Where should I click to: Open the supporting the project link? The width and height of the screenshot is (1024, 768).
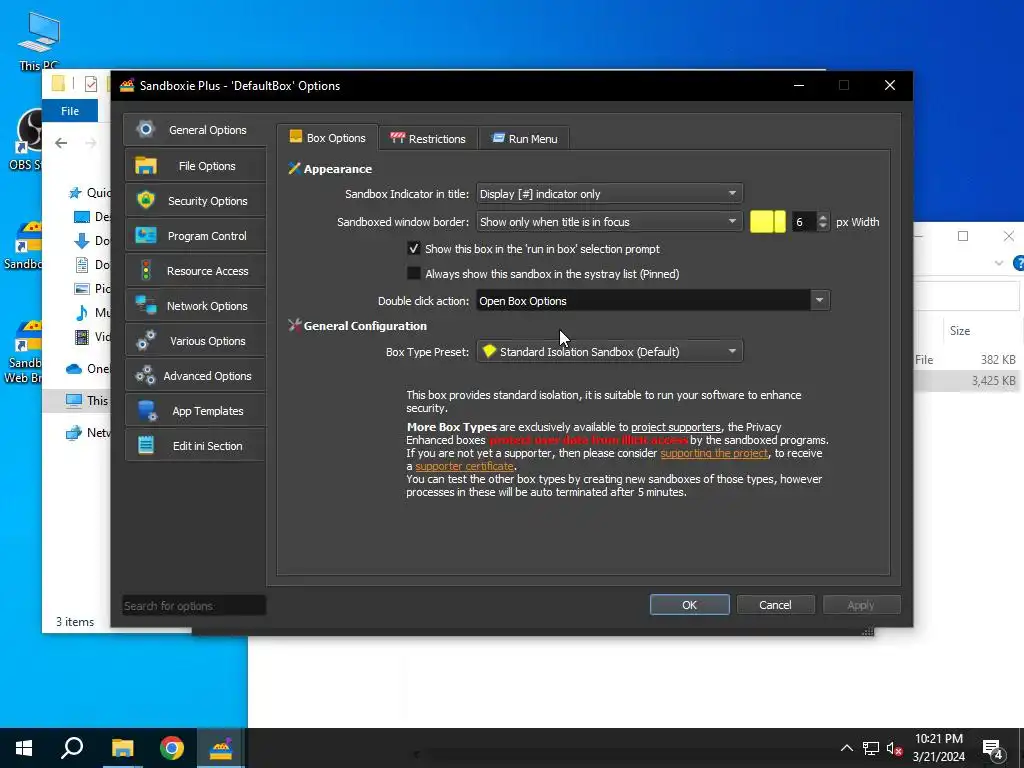[714, 453]
